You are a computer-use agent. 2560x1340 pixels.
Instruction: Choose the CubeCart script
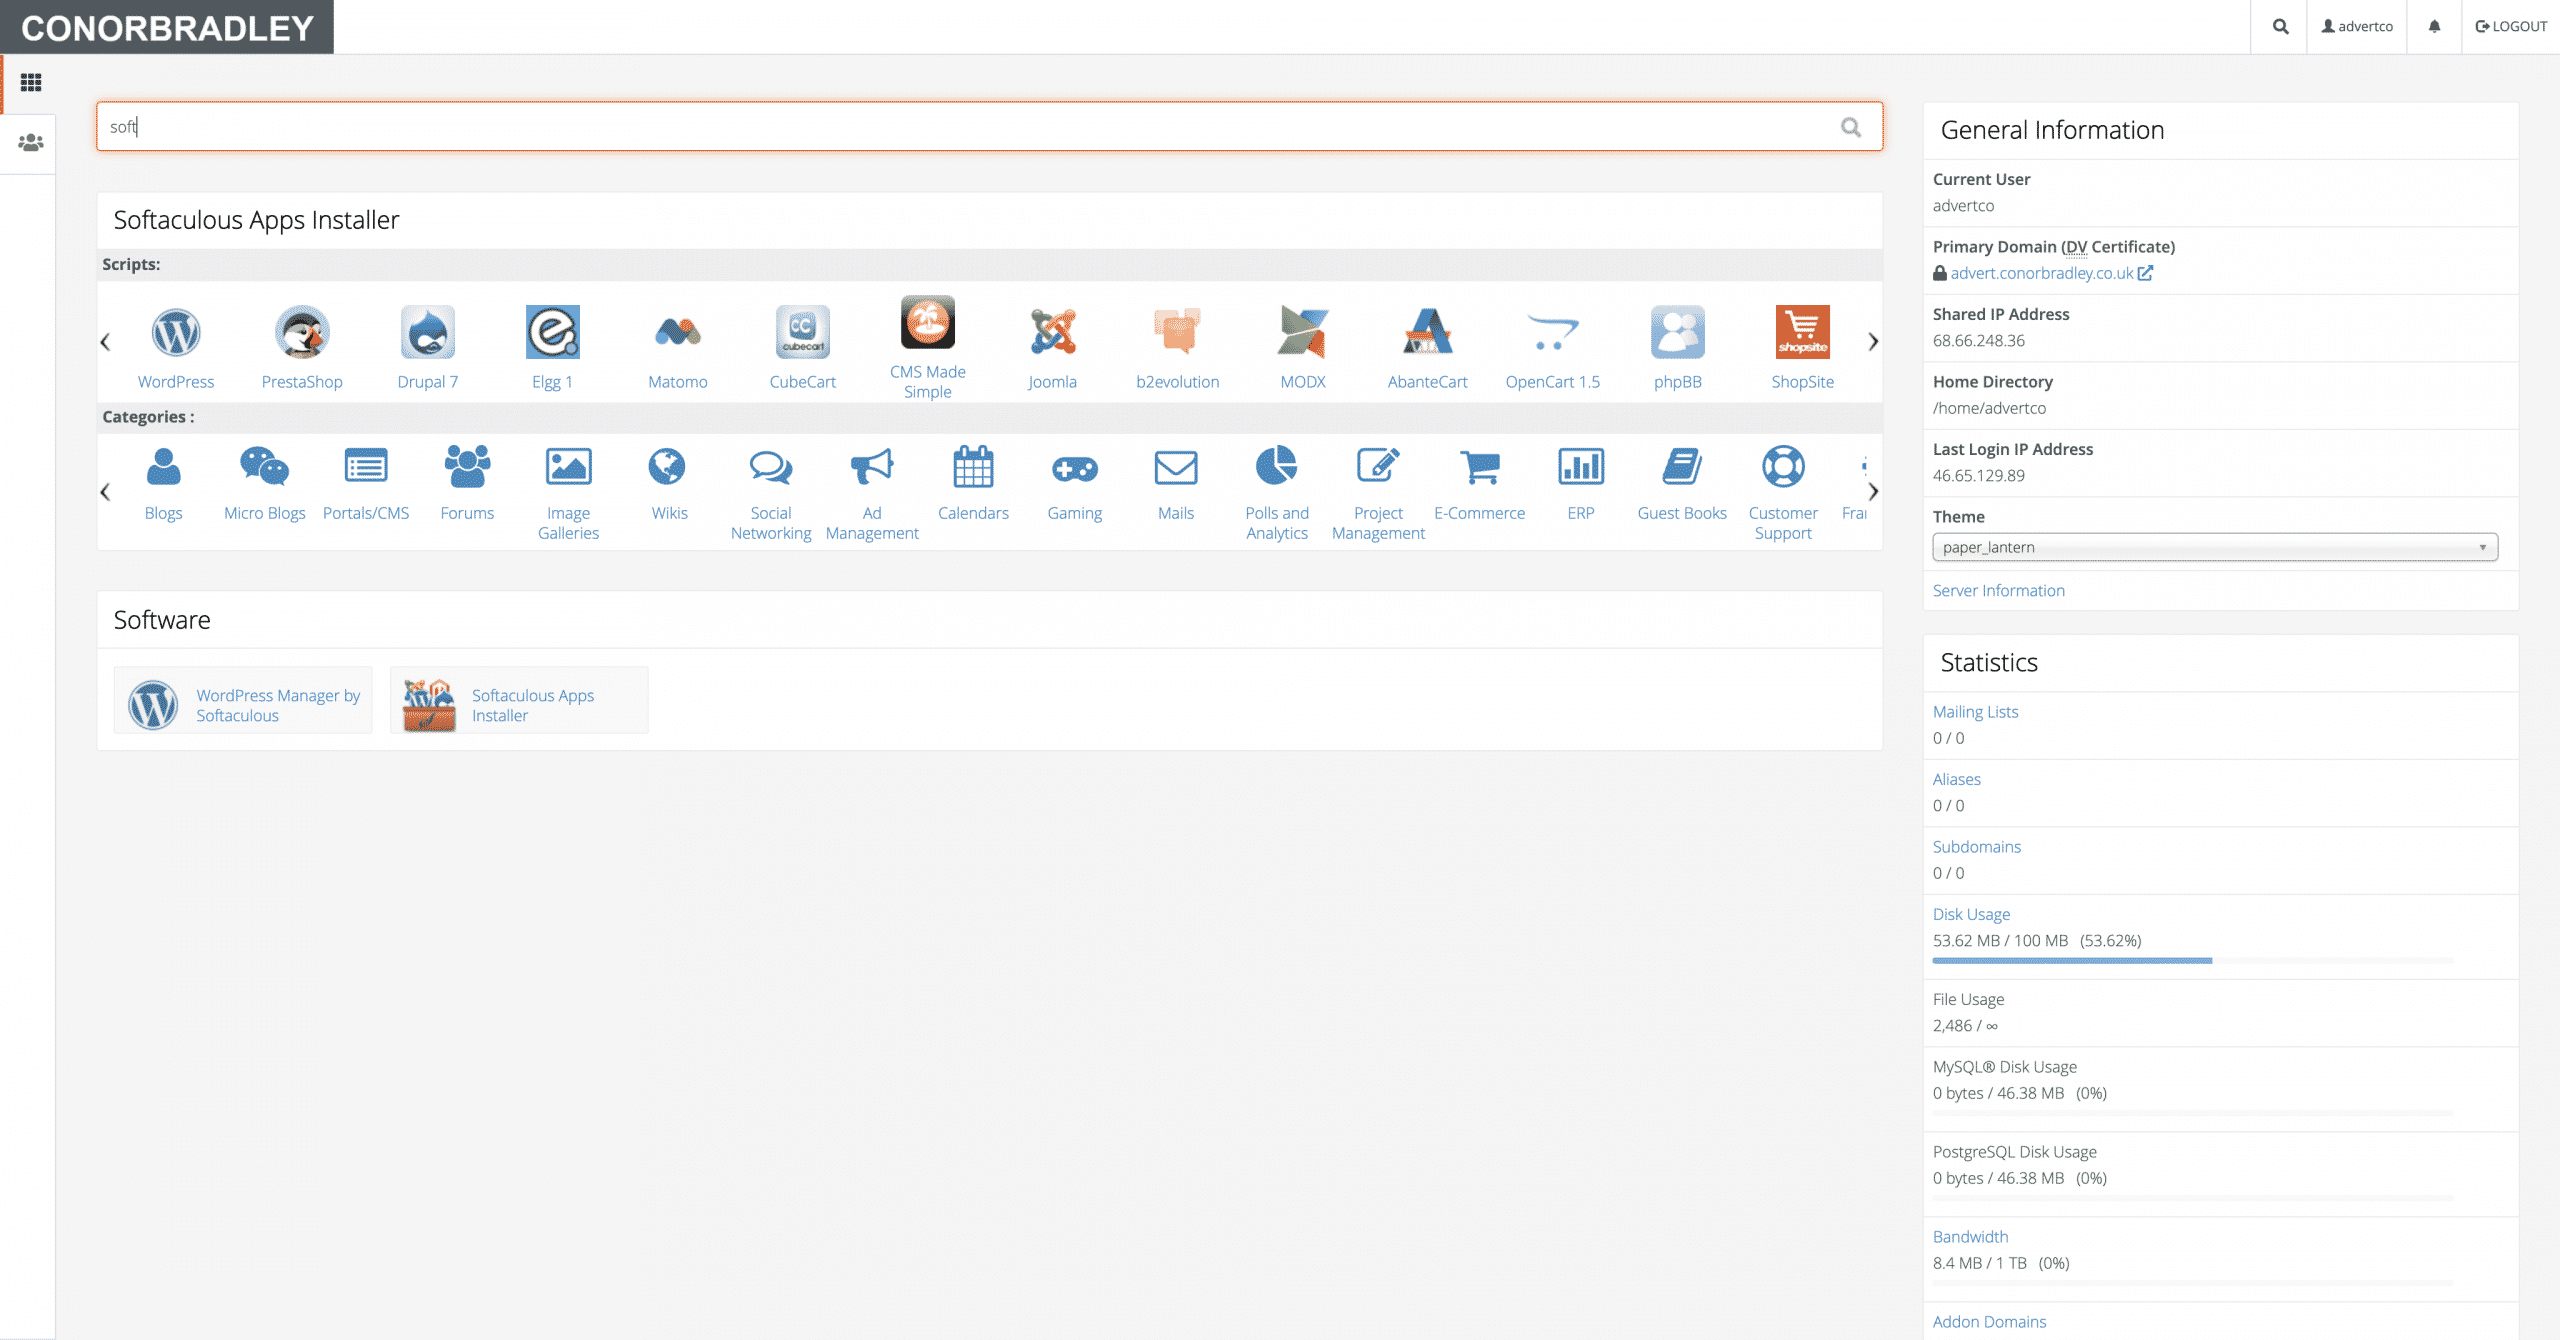[803, 347]
